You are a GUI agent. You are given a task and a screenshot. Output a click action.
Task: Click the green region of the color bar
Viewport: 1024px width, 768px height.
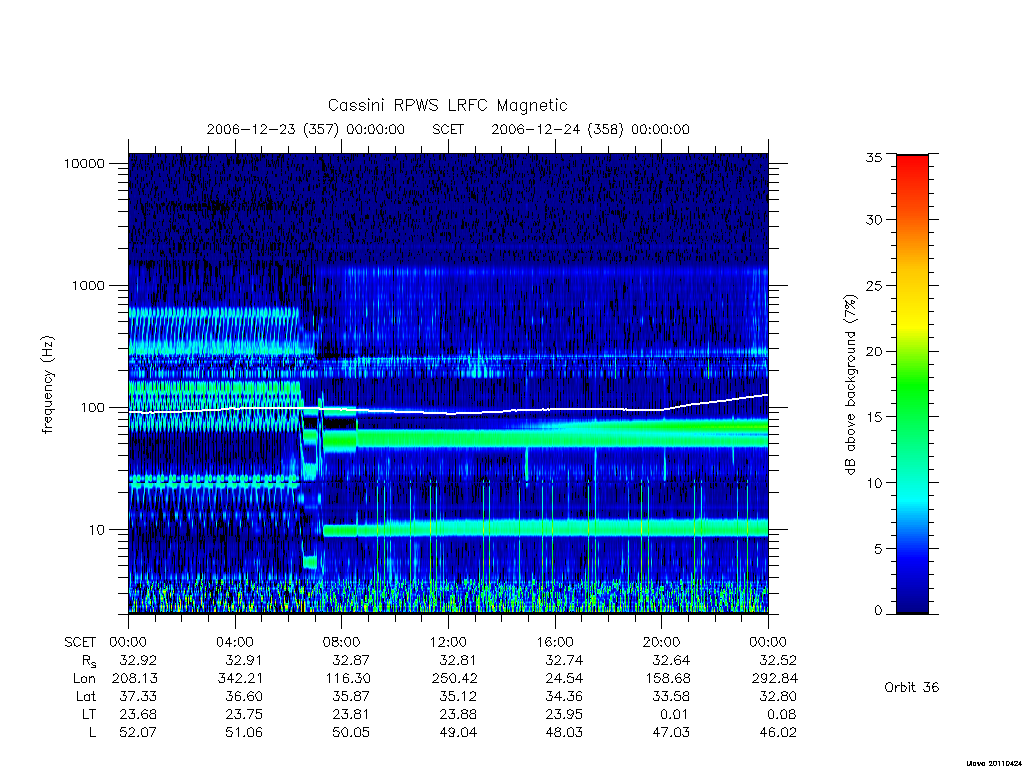point(912,385)
